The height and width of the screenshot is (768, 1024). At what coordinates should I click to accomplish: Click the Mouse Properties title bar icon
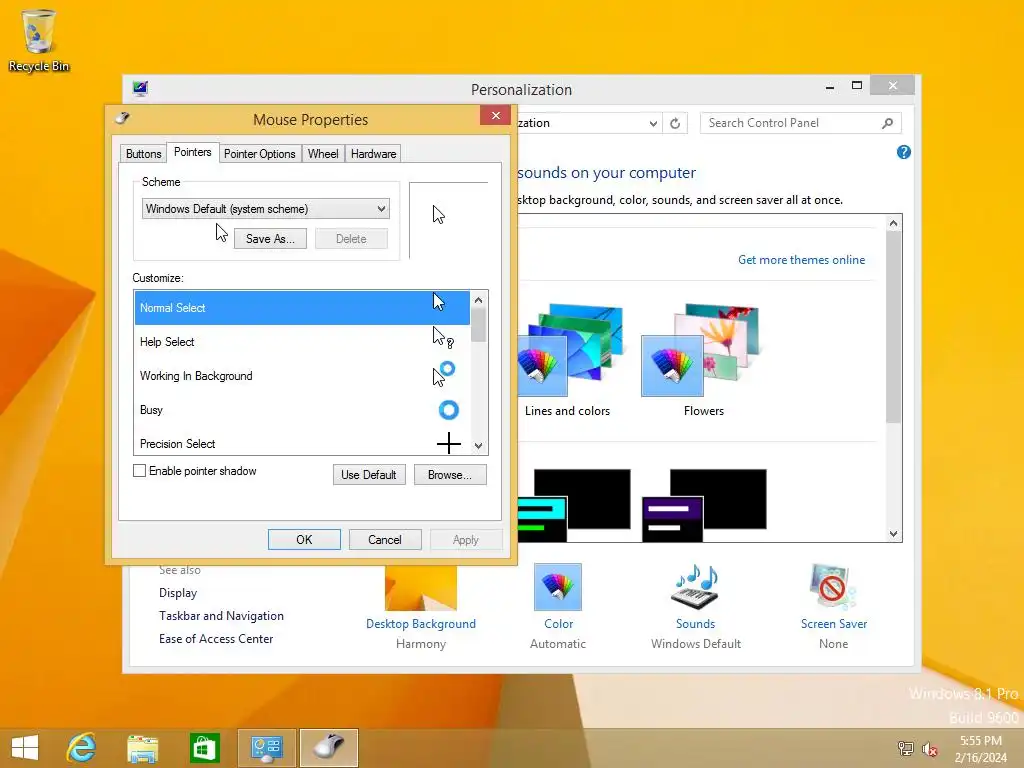pyautogui.click(x=122, y=118)
